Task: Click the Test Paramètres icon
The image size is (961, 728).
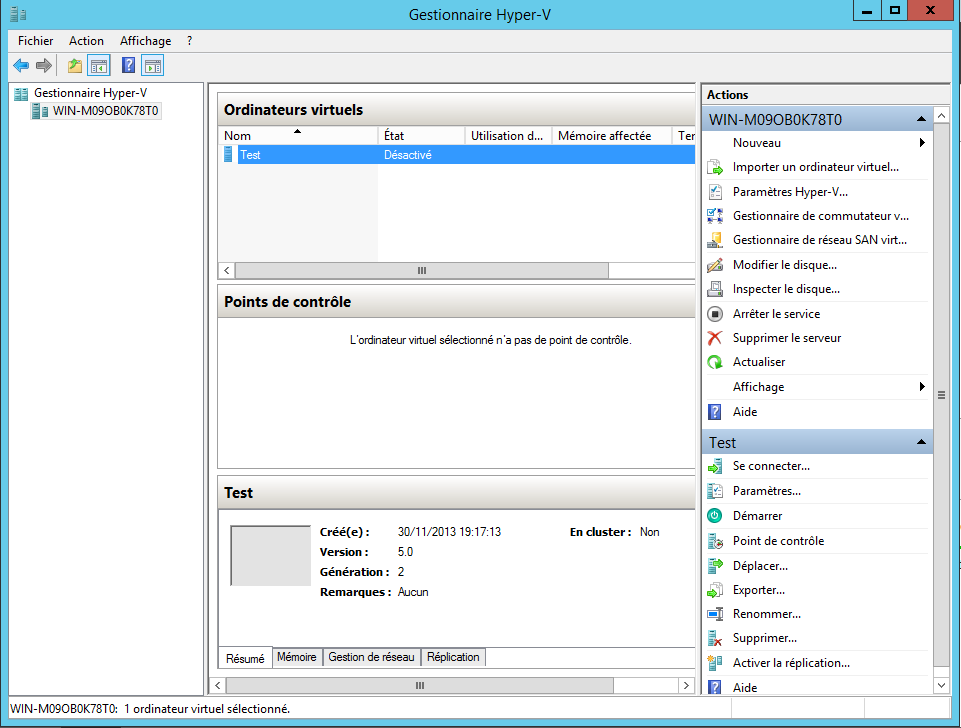Action: pyautogui.click(x=715, y=491)
